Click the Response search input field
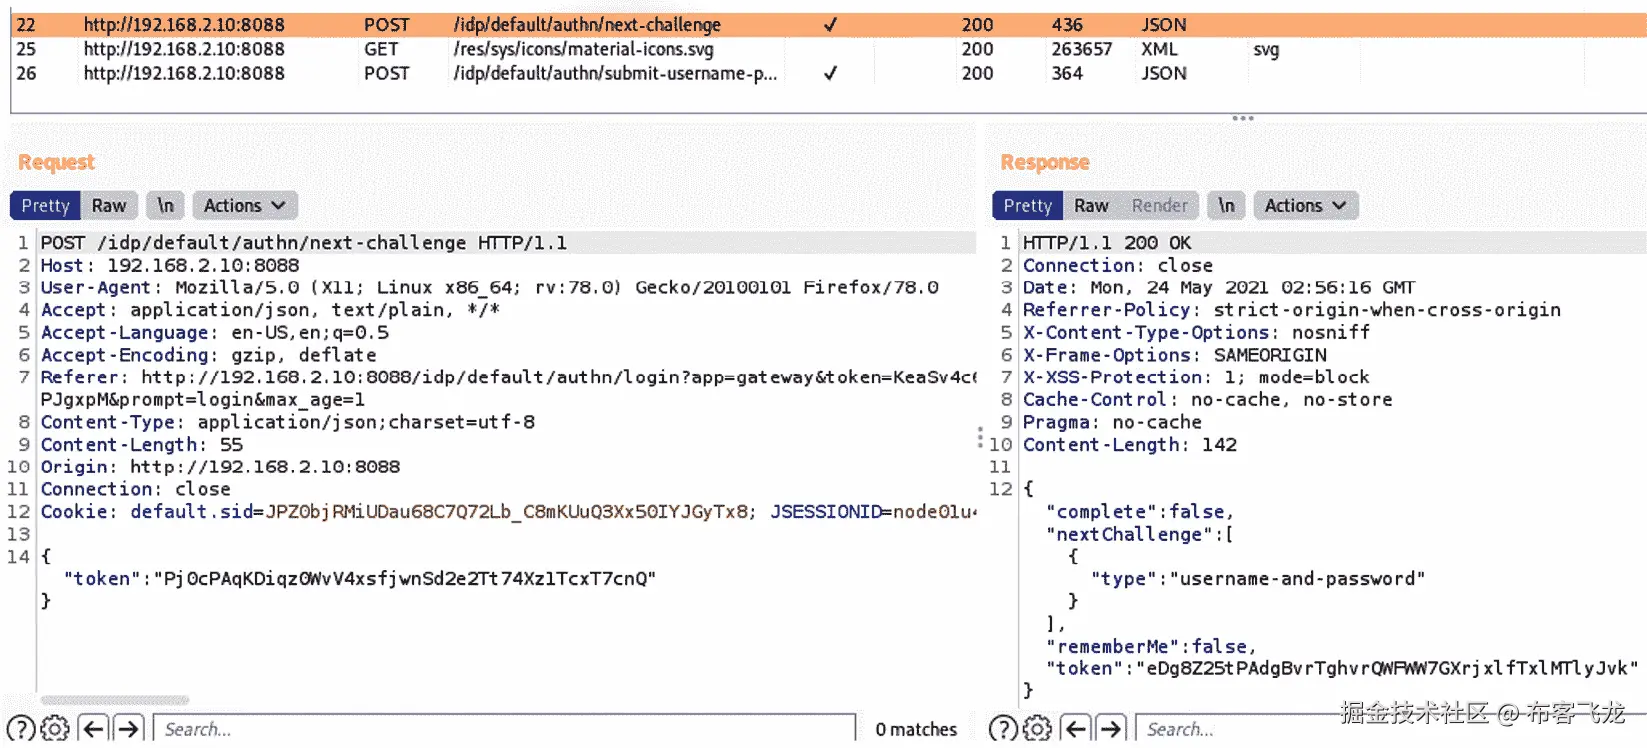Image resolution: width=1647 pixels, height=748 pixels. [x=1390, y=729]
